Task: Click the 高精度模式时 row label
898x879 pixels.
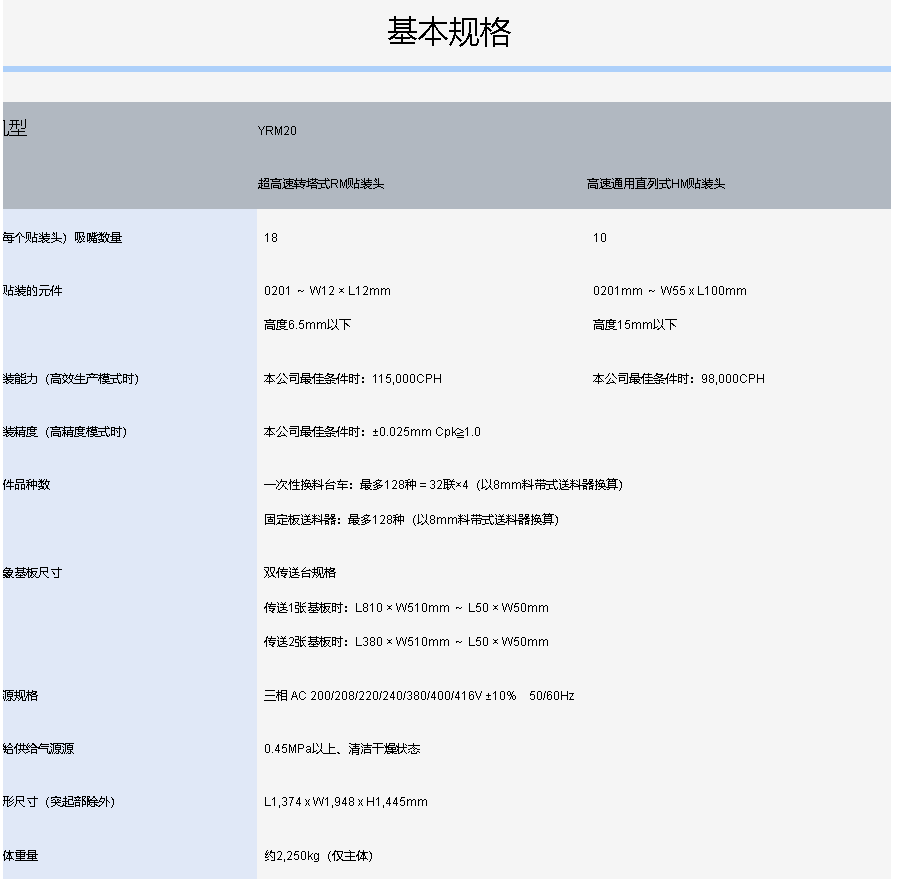Action: tap(65, 432)
